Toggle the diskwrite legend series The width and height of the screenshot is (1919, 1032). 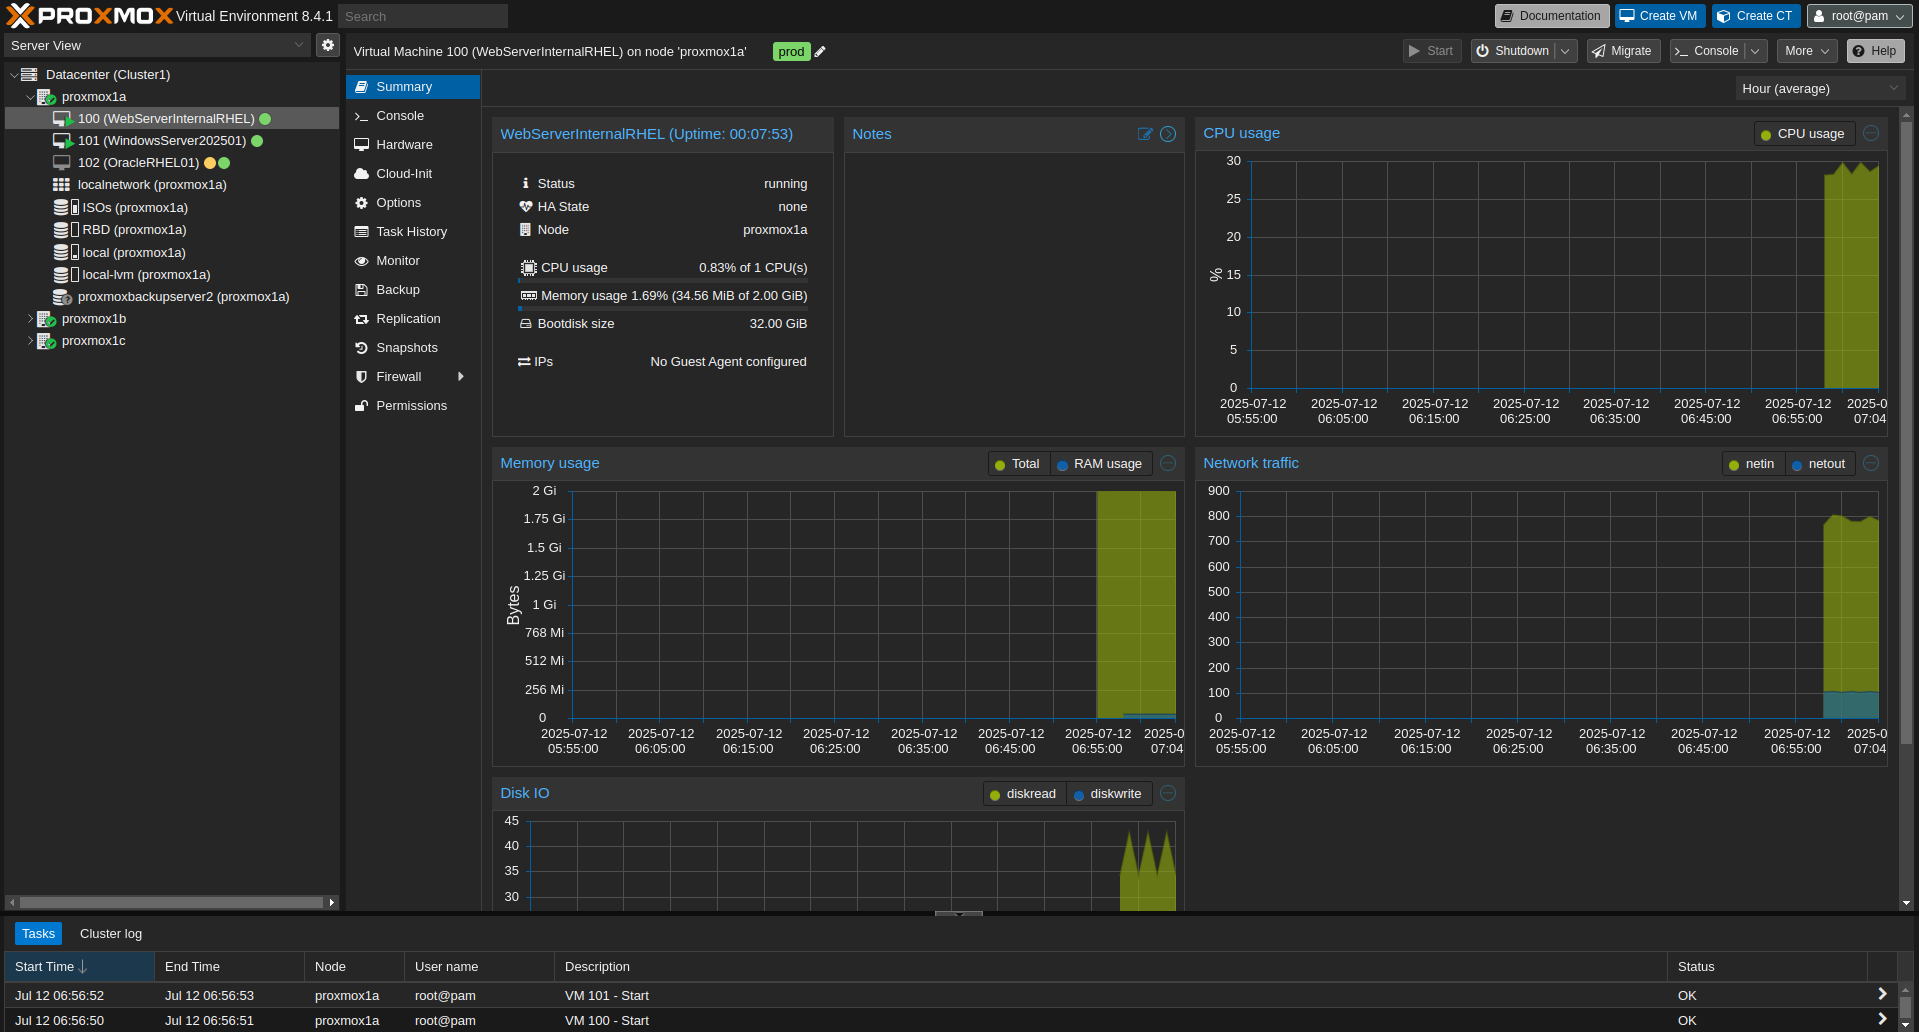(x=1107, y=794)
